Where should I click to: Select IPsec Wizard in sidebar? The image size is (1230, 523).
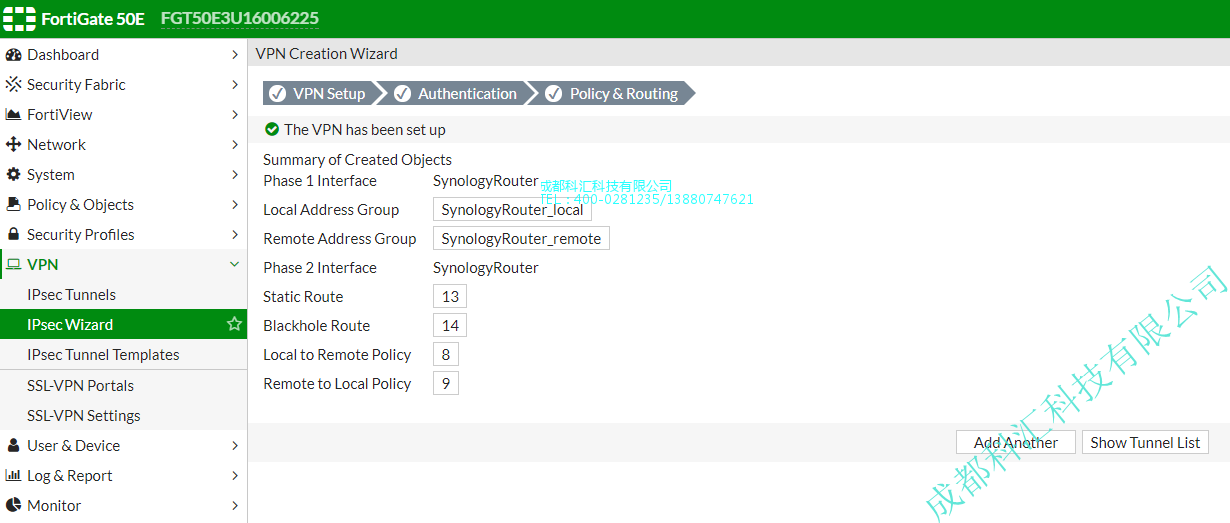pyautogui.click(x=123, y=325)
